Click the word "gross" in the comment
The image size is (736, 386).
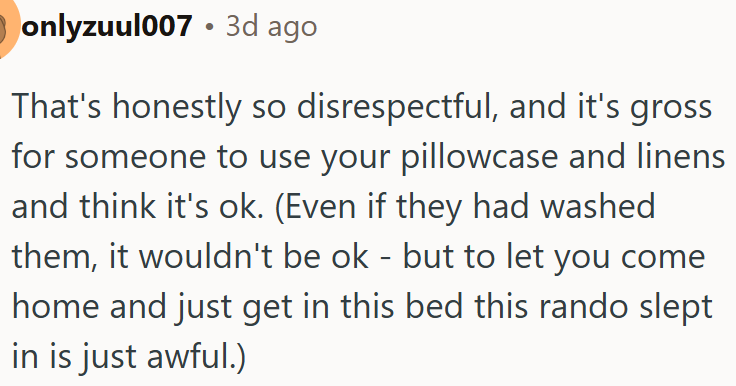tap(671, 108)
